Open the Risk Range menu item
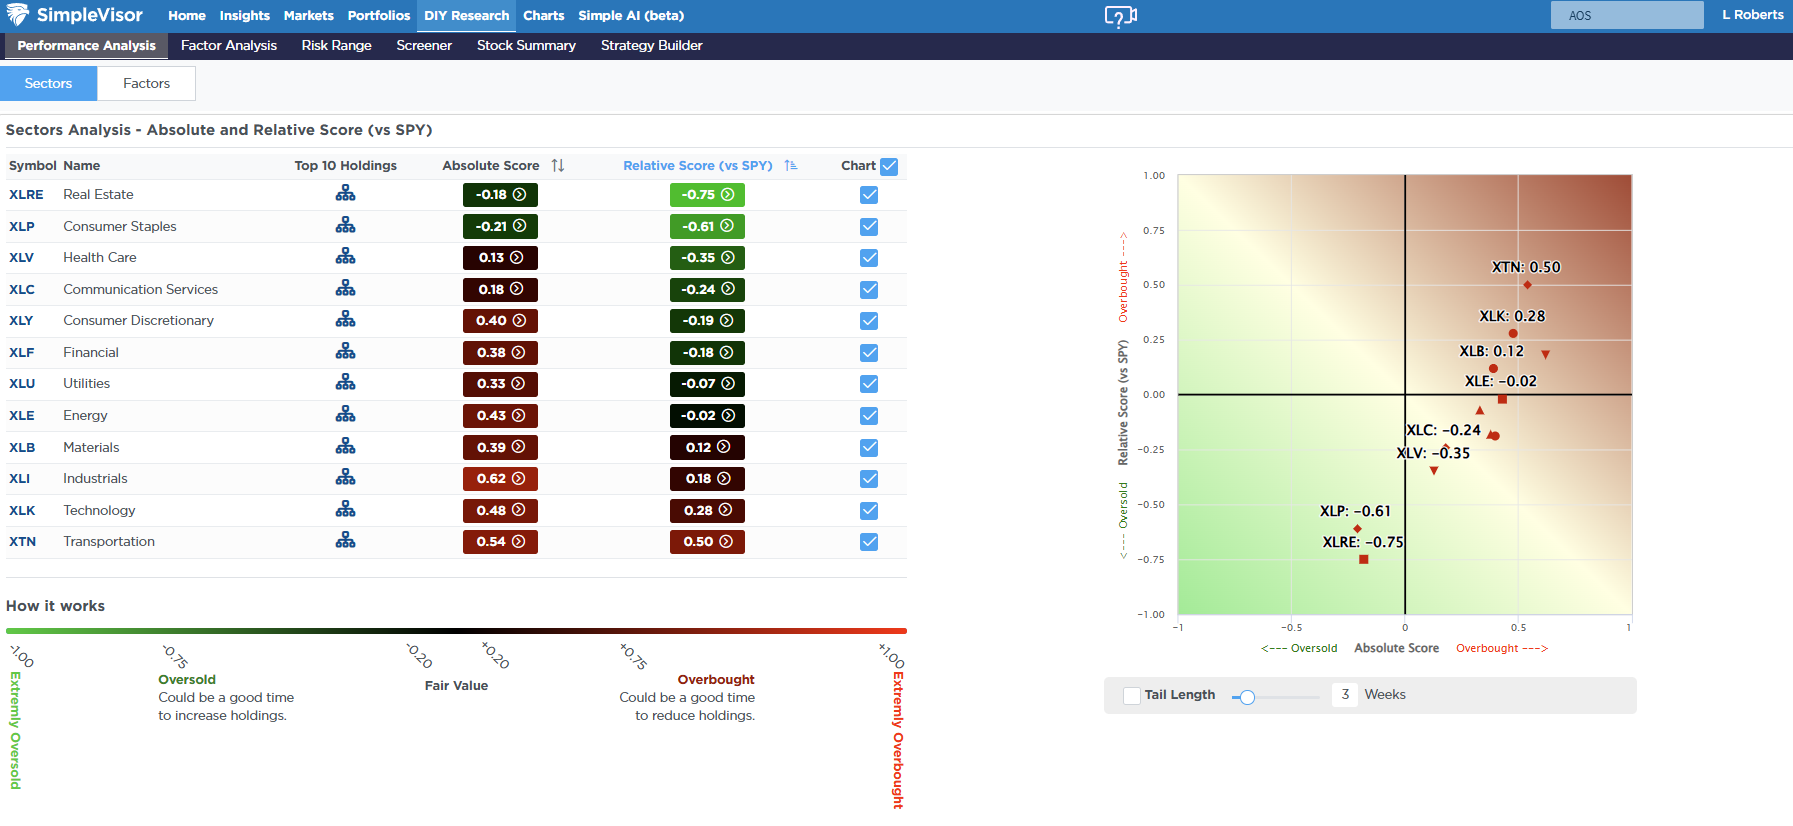1793x826 pixels. (336, 46)
